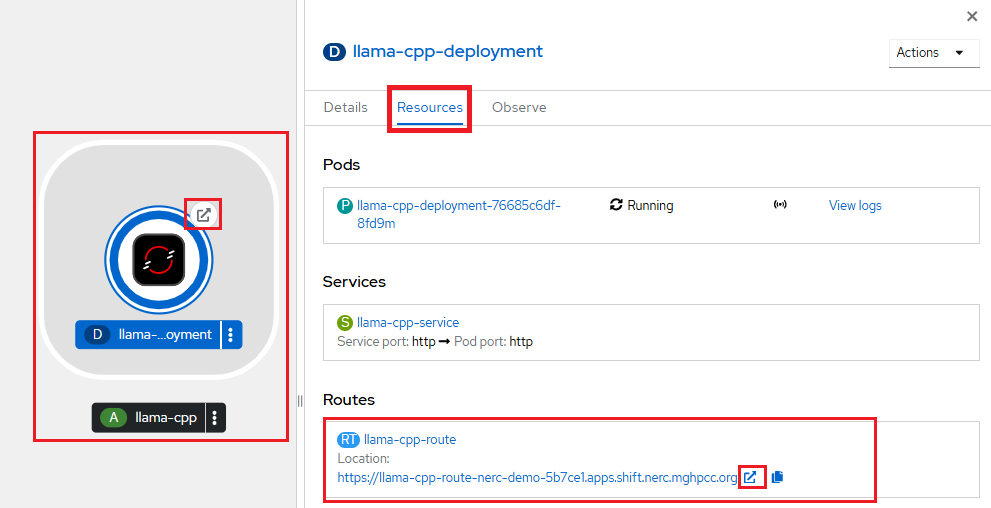Click the pod running status icon

616,205
